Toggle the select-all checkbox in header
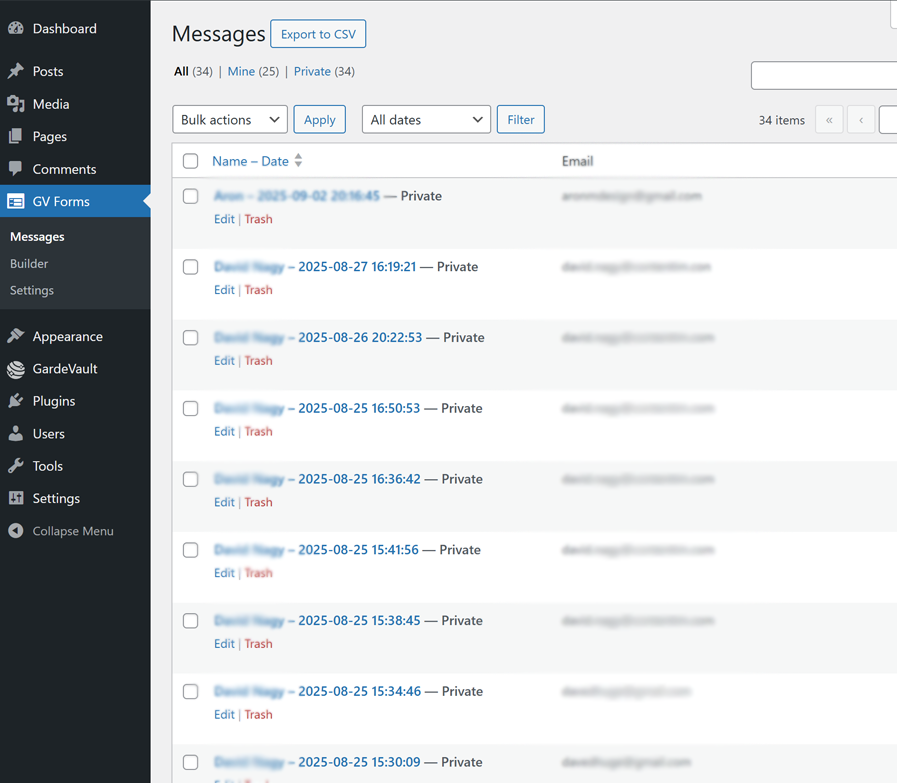 pos(191,161)
